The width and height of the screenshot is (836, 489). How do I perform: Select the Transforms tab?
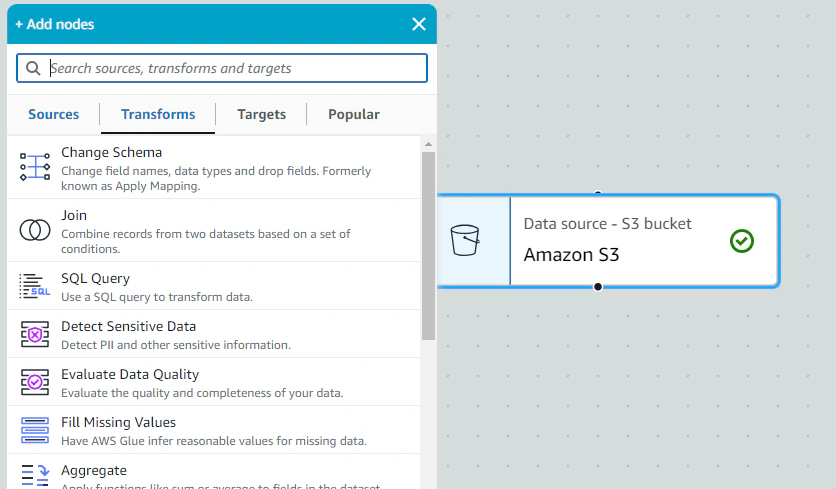(158, 114)
